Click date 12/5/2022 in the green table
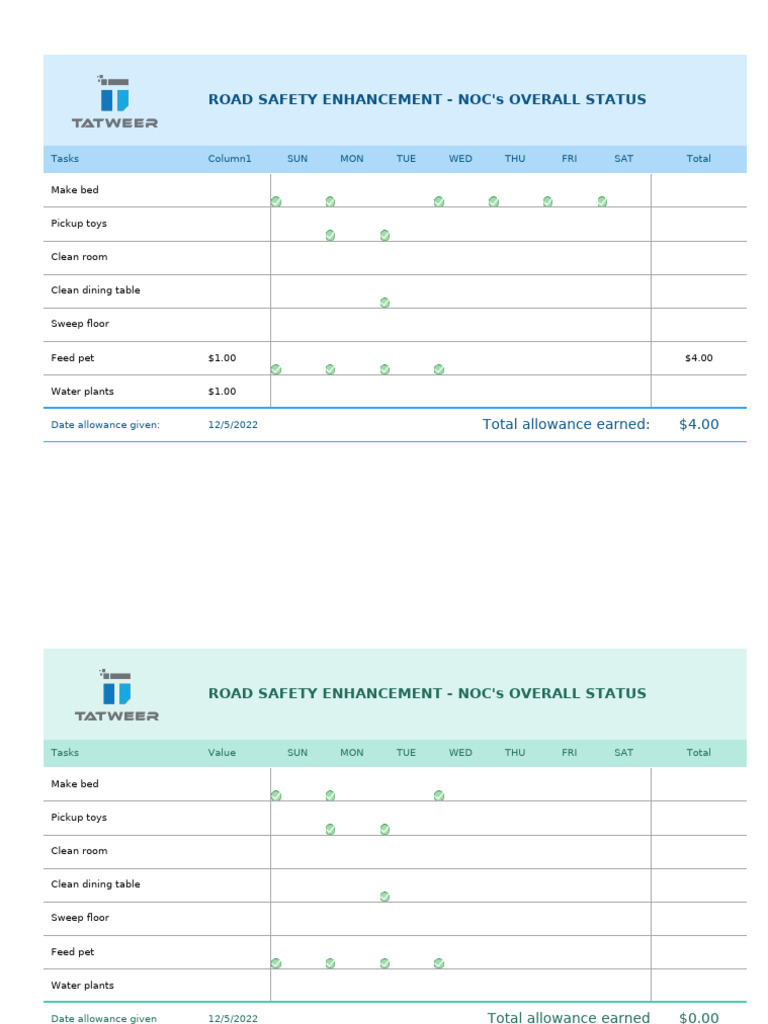The width and height of the screenshot is (768, 1024). click(x=232, y=1018)
